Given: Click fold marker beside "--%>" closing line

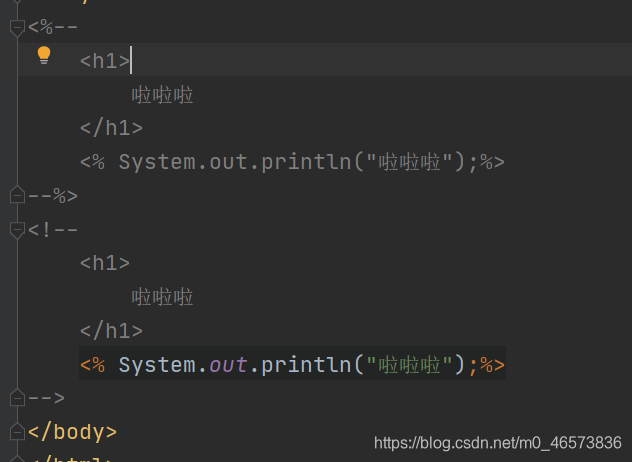Looking at the screenshot, I should [17, 195].
